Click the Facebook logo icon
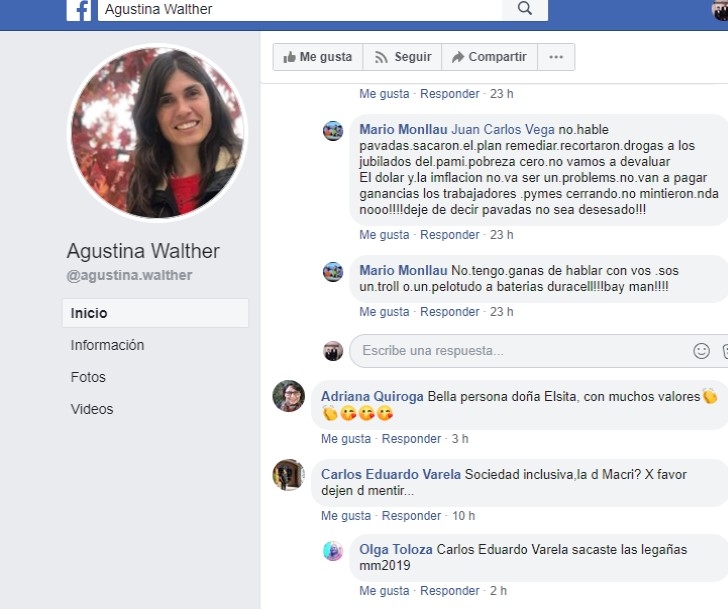 pos(79,10)
